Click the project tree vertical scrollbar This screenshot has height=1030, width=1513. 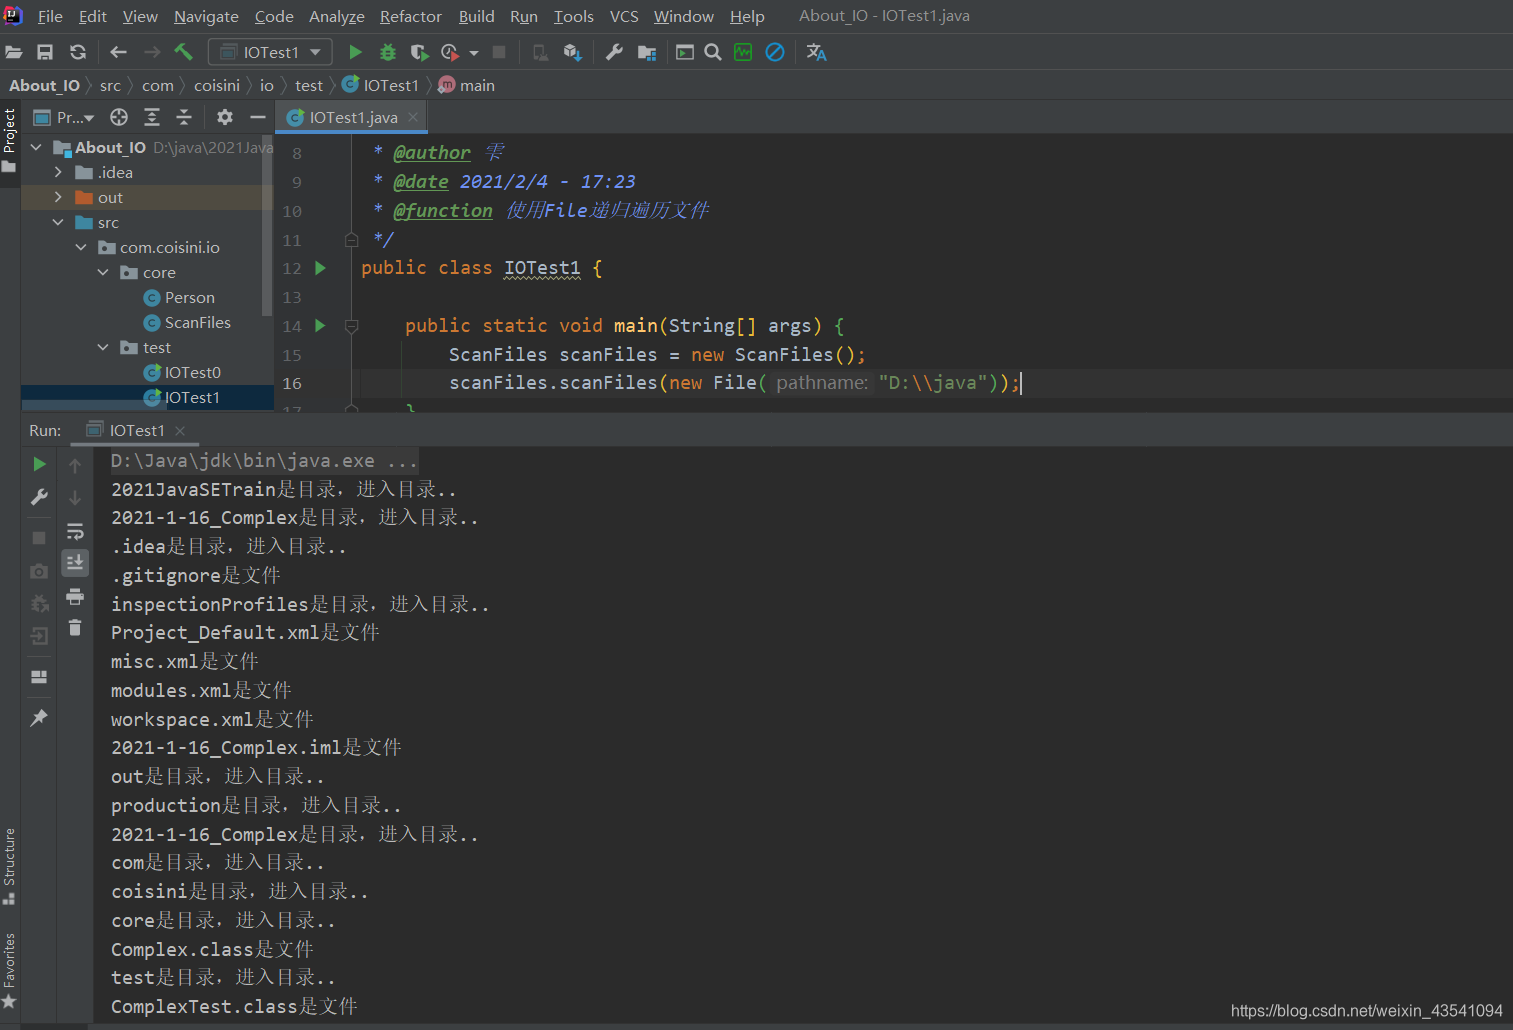(x=267, y=225)
